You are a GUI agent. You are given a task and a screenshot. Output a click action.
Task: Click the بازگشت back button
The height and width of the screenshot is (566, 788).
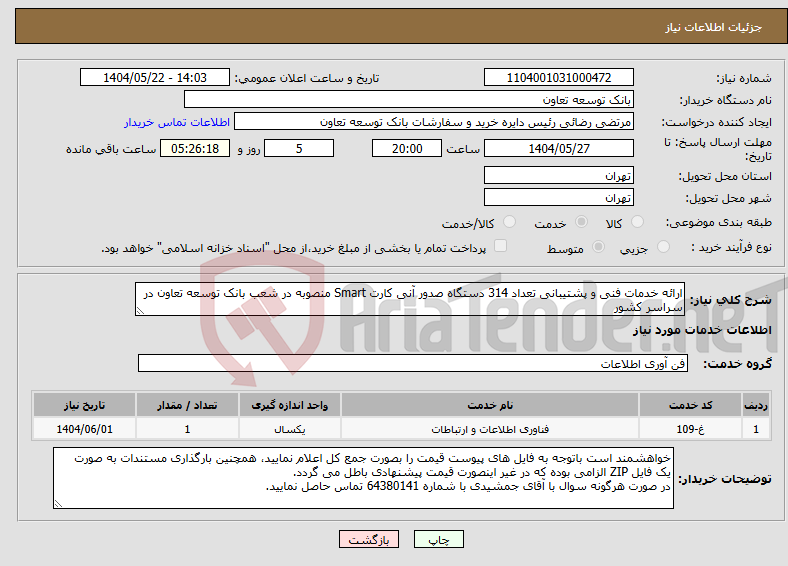[369, 539]
